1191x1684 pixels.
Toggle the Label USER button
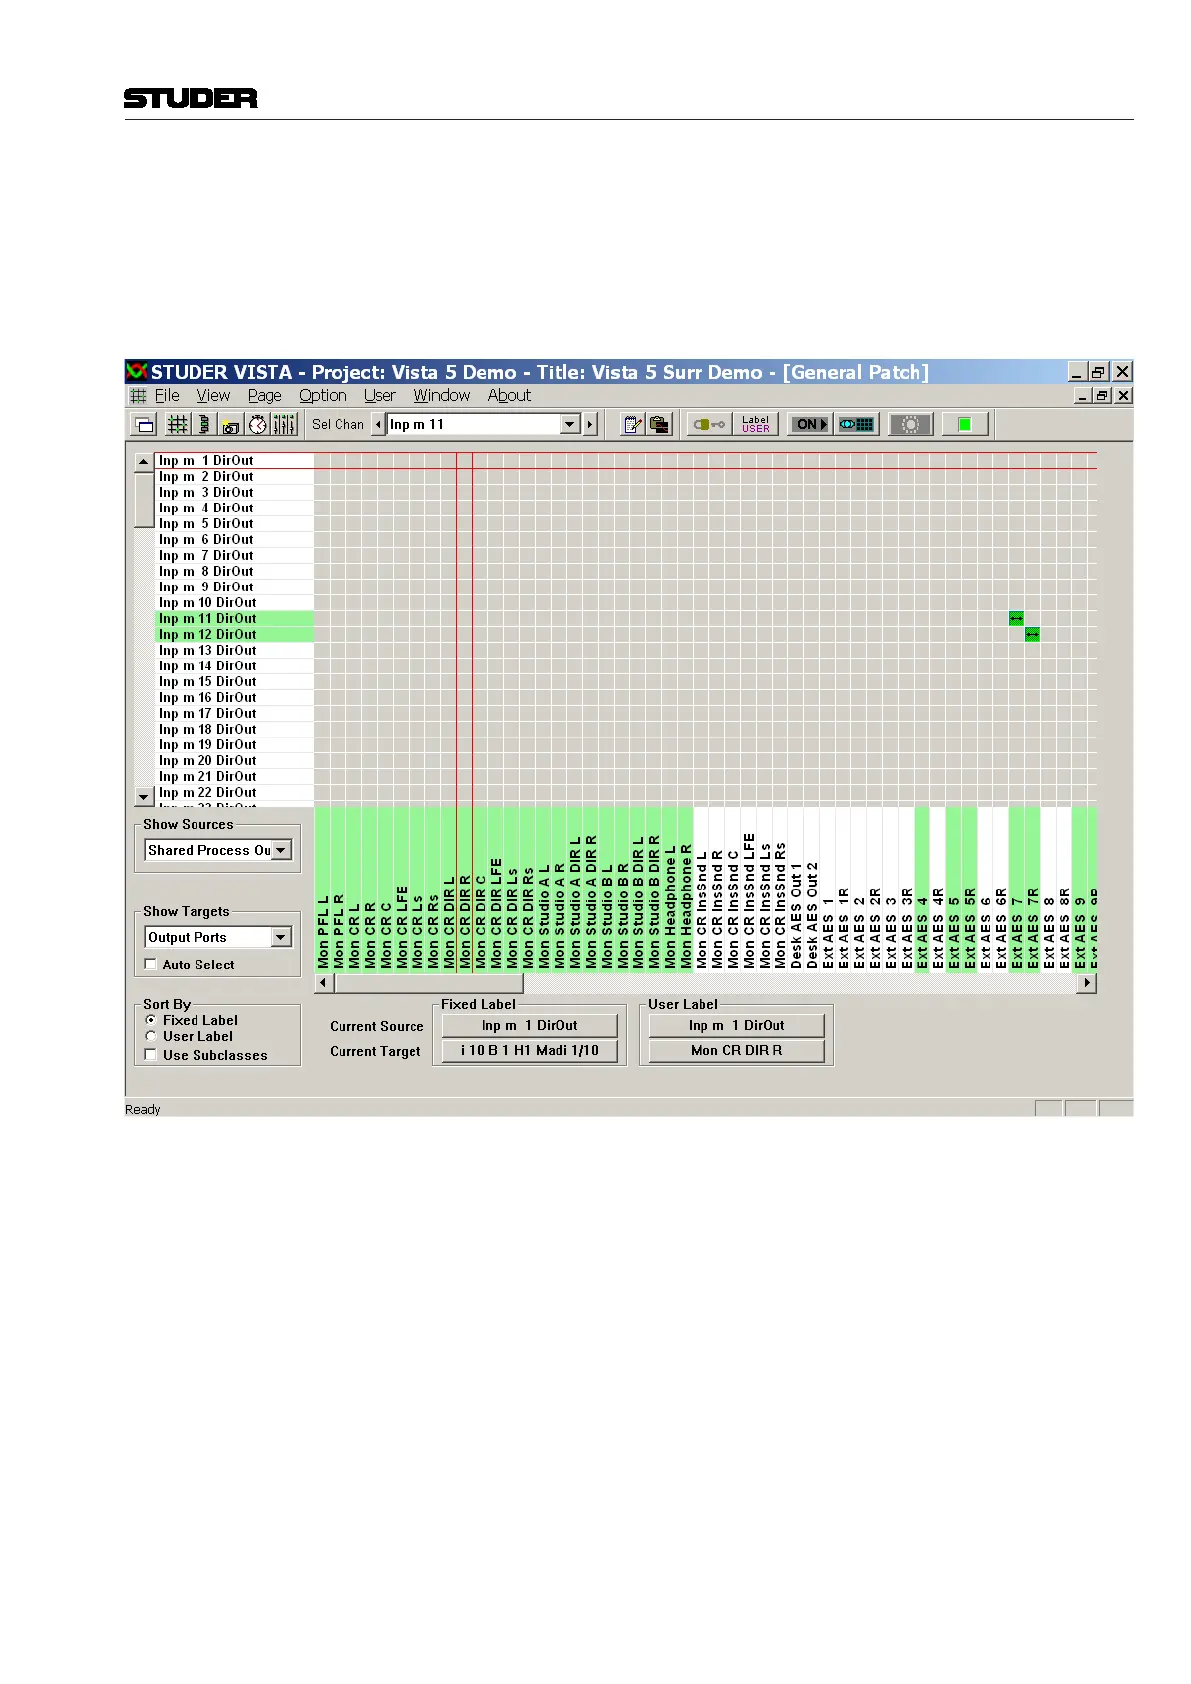[x=756, y=424]
